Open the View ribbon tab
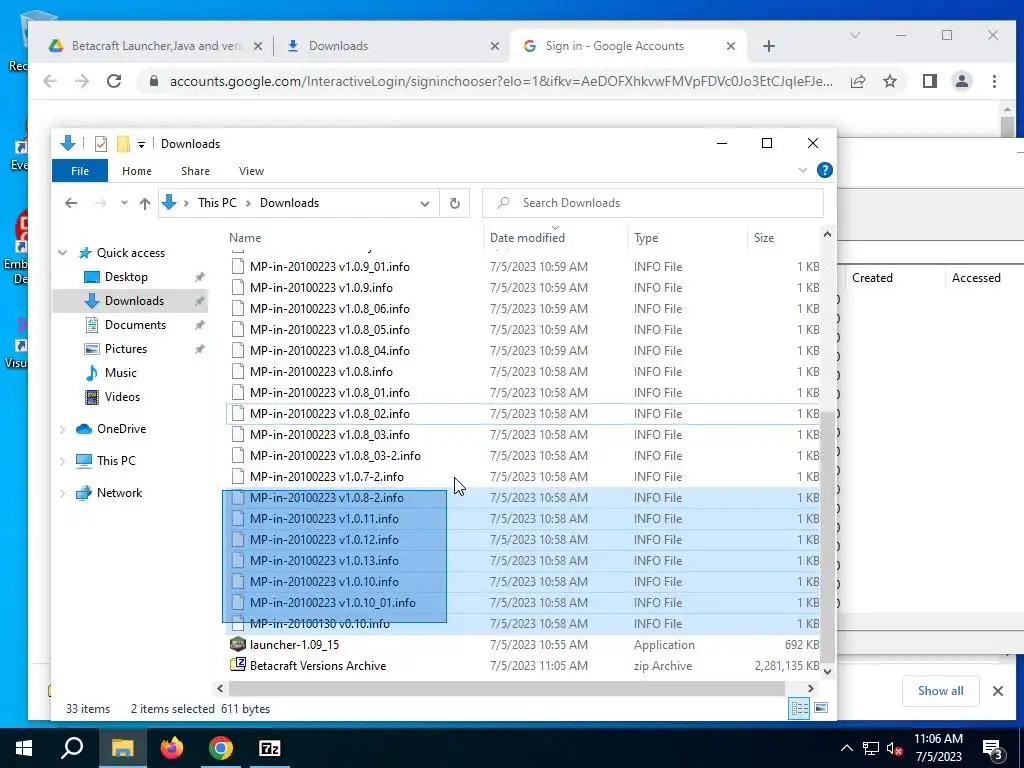1024x768 pixels. click(251, 171)
